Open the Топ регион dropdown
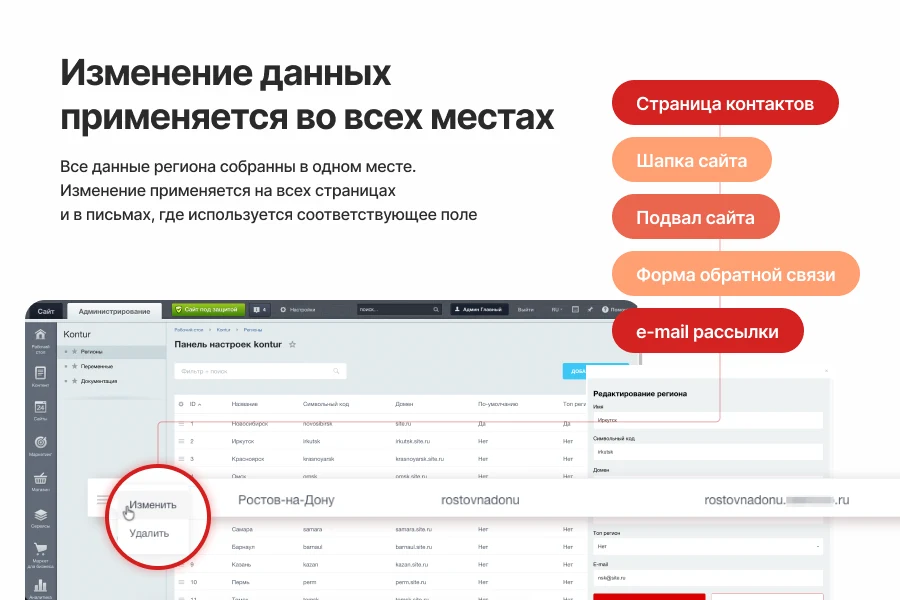 (708, 547)
